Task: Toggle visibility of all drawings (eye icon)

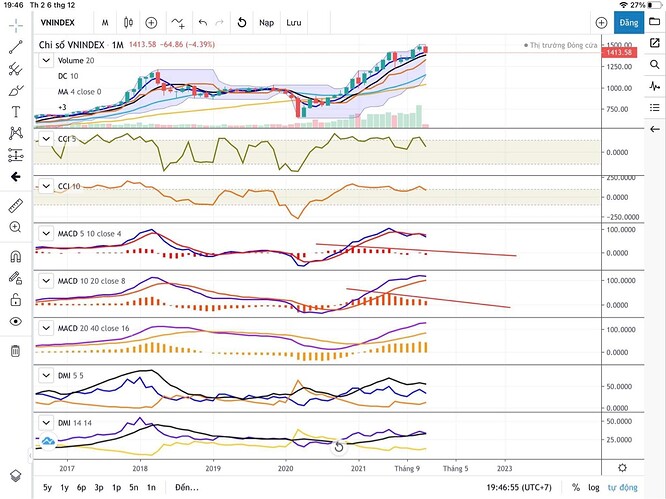Action: (x=15, y=321)
